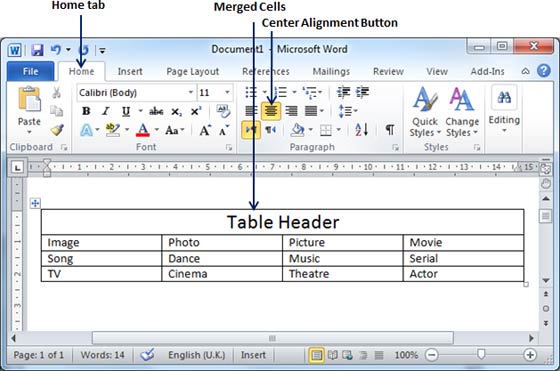Toggle Underline formatting
This screenshot has height=371, width=560.
(126, 112)
